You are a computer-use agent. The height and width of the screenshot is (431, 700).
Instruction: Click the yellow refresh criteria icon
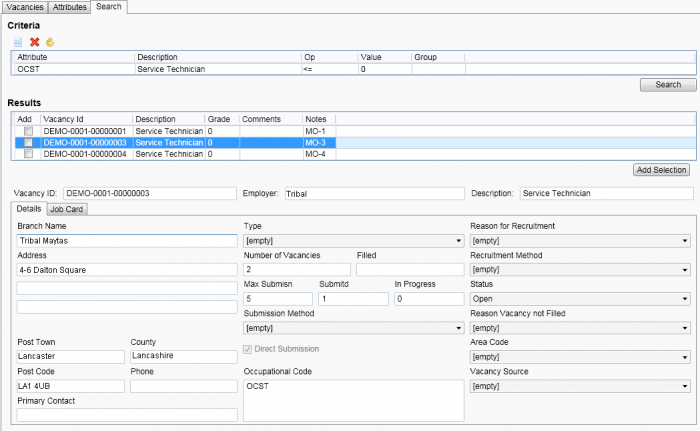point(49,42)
